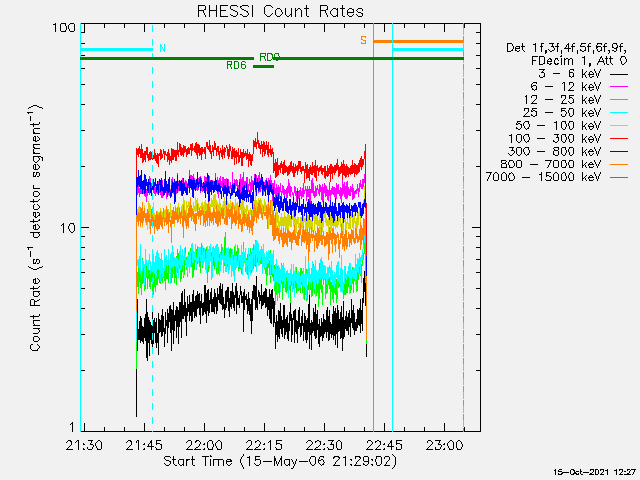Click the '21:30' x-axis tick label
The width and height of the screenshot is (640, 480).
tap(84, 445)
